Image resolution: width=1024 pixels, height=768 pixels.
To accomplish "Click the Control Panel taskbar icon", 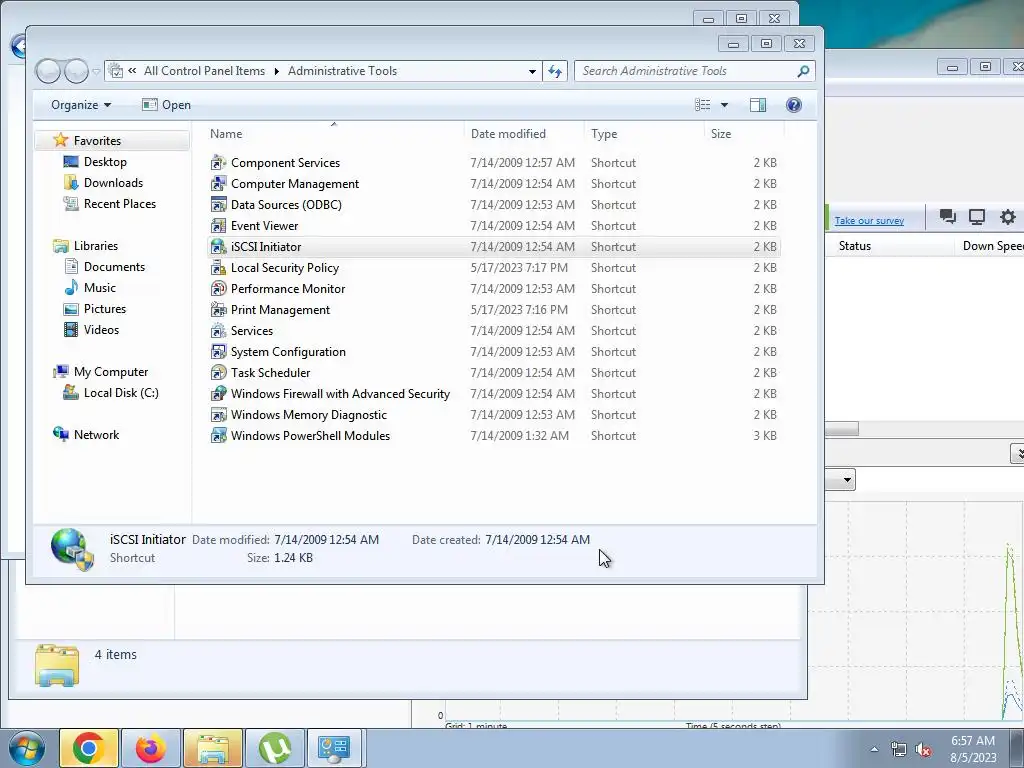I will 334,748.
